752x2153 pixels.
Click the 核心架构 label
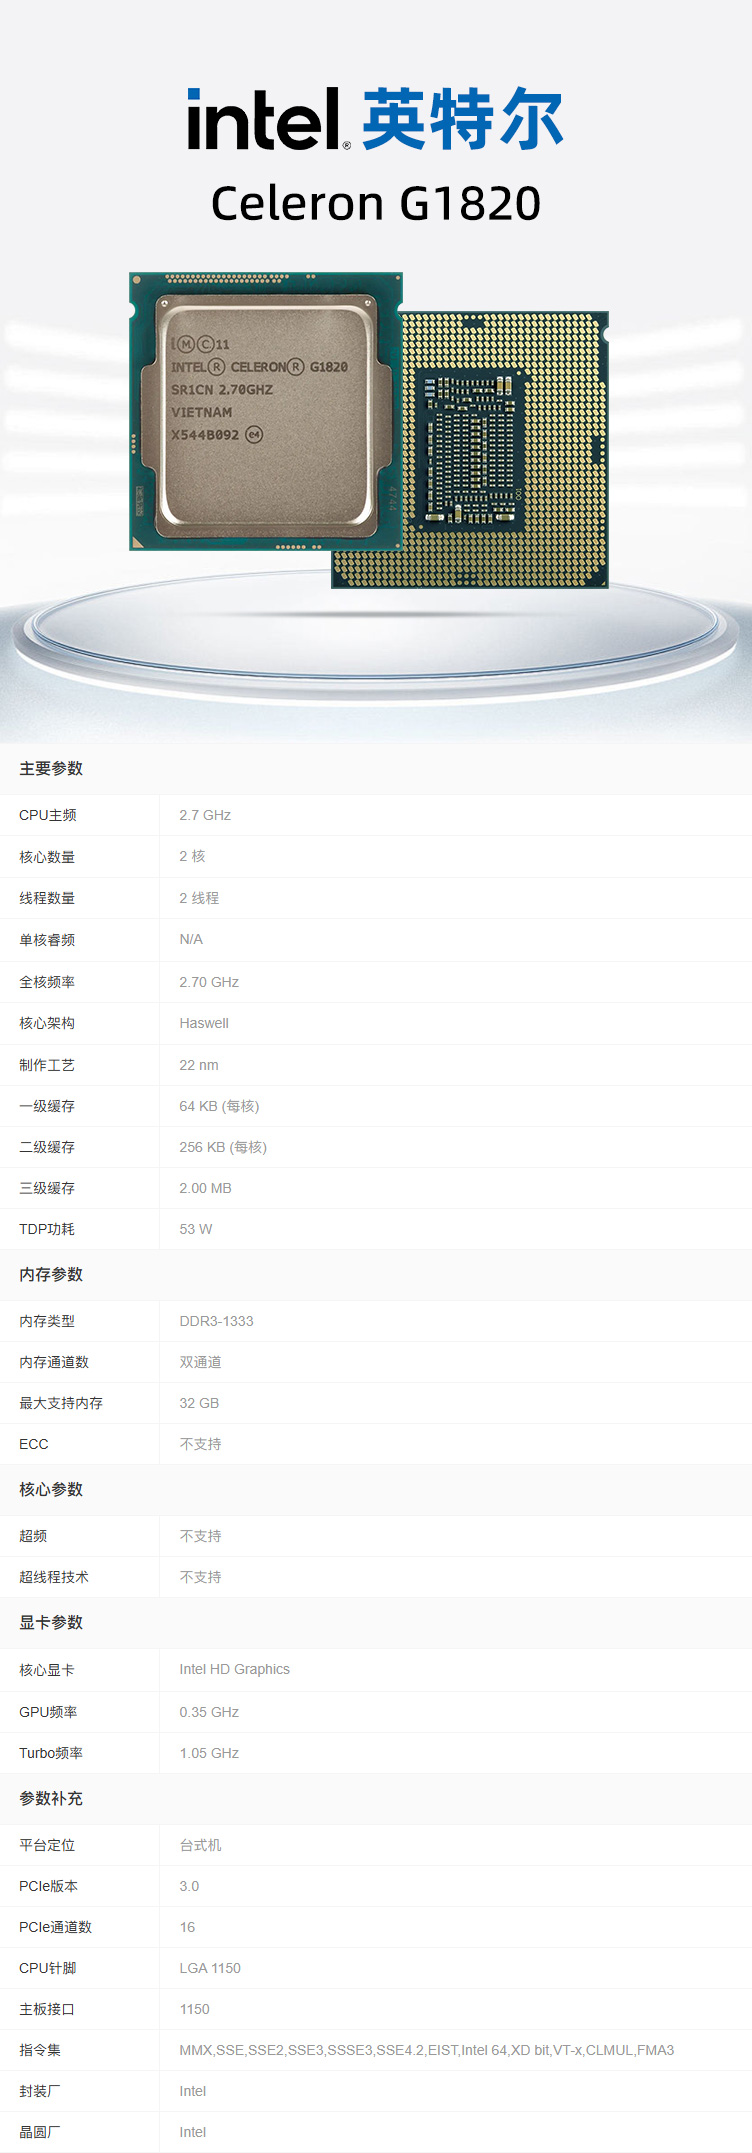click(47, 1023)
